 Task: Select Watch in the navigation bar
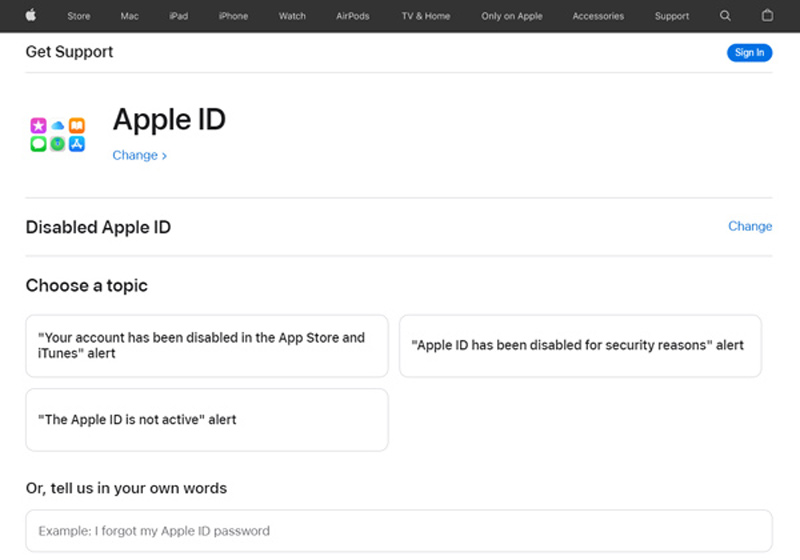[292, 16]
